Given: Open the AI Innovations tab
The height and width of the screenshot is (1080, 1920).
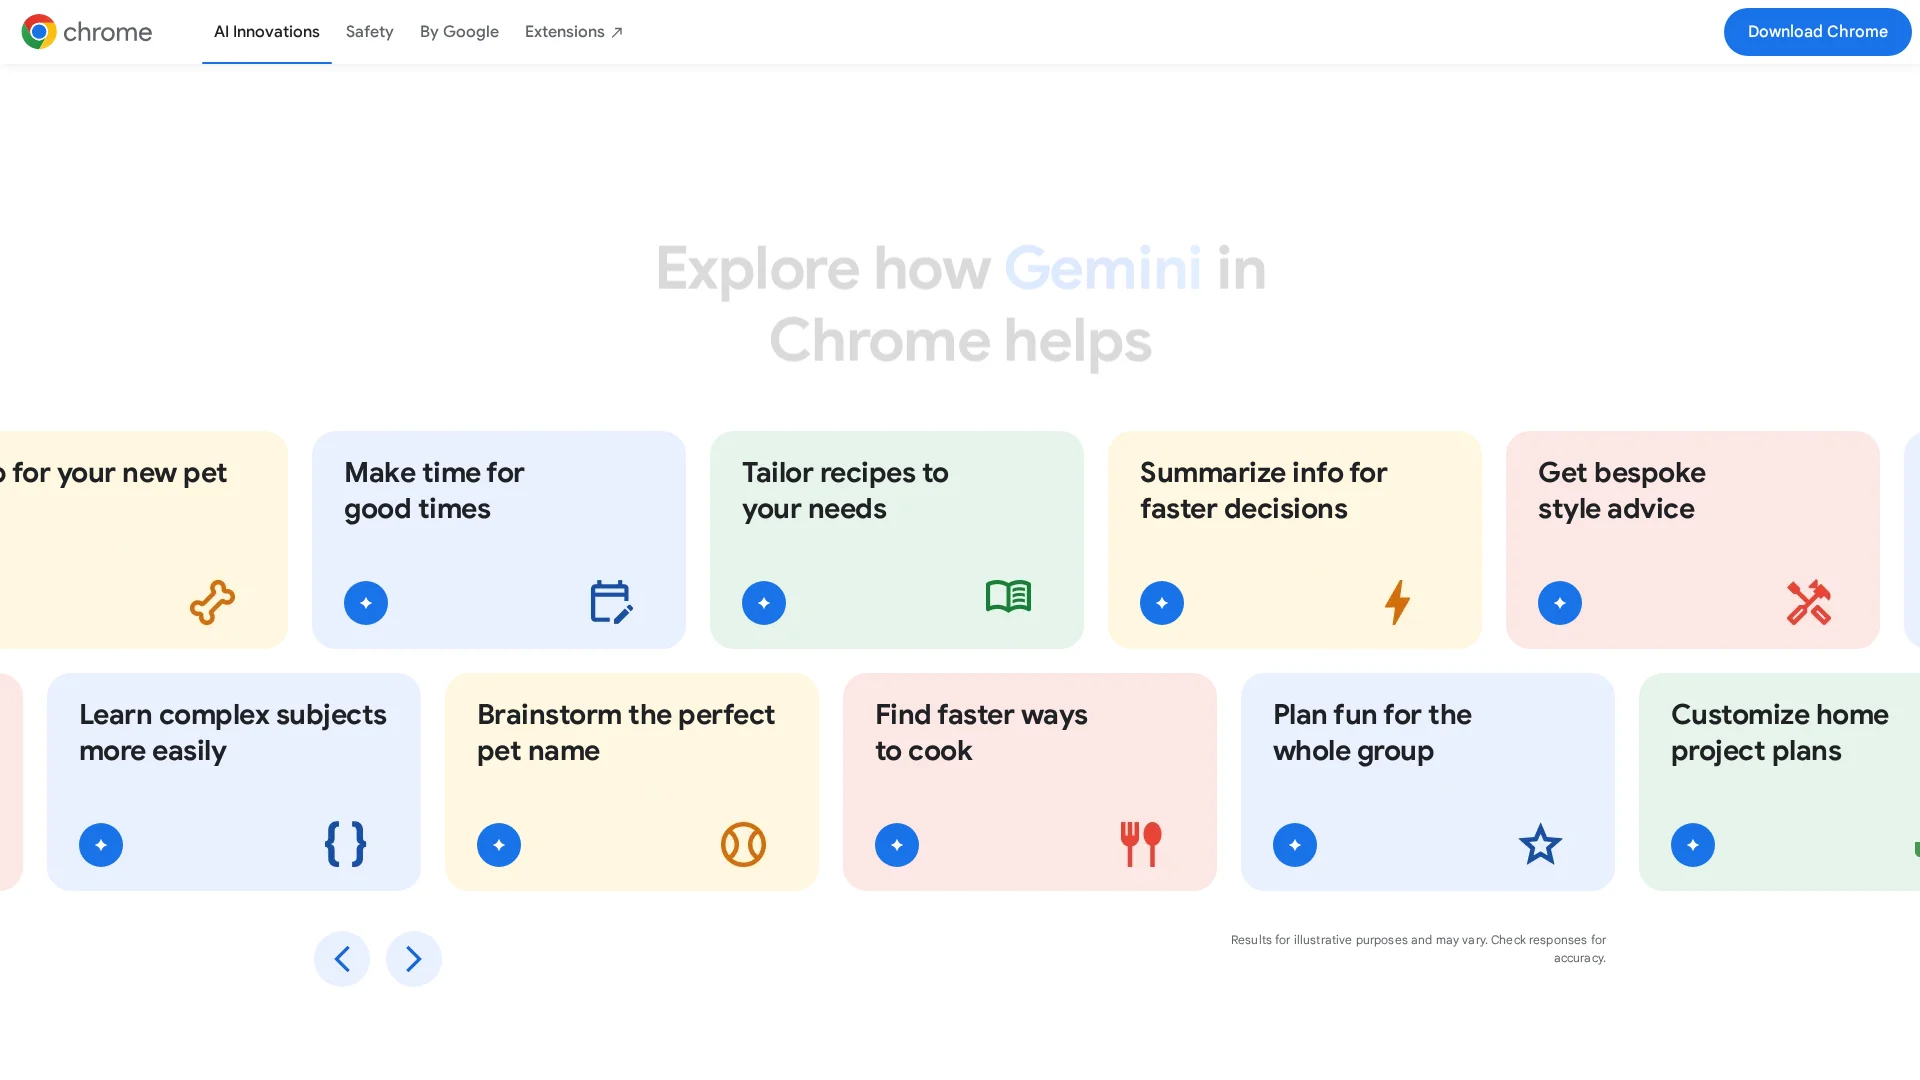Looking at the screenshot, I should click(x=266, y=32).
